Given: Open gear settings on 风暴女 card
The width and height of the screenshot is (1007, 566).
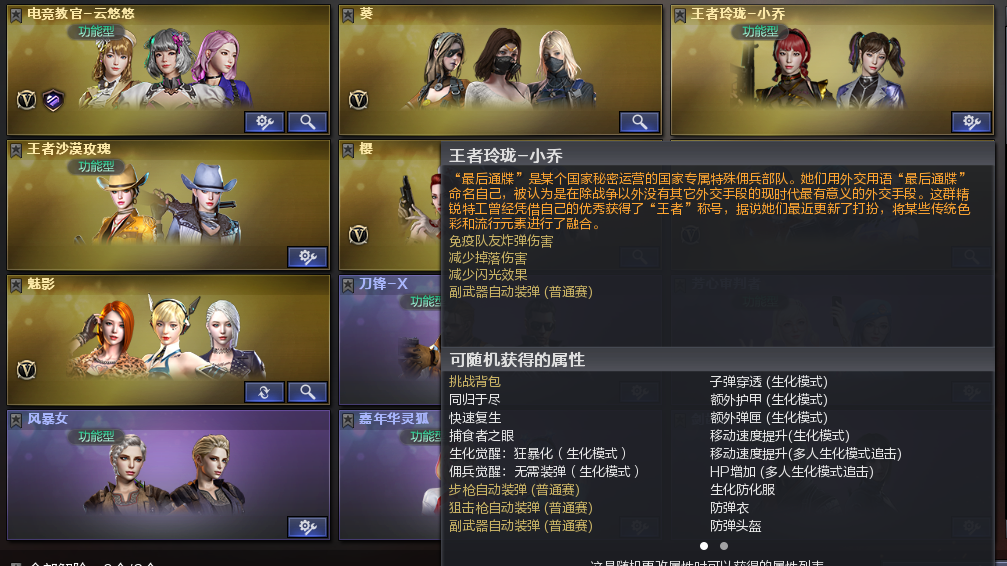Looking at the screenshot, I should click(308, 527).
